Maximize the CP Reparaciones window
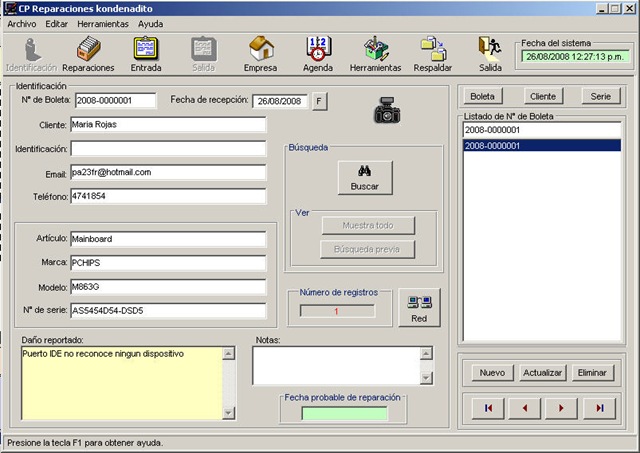 pyautogui.click(x=616, y=9)
